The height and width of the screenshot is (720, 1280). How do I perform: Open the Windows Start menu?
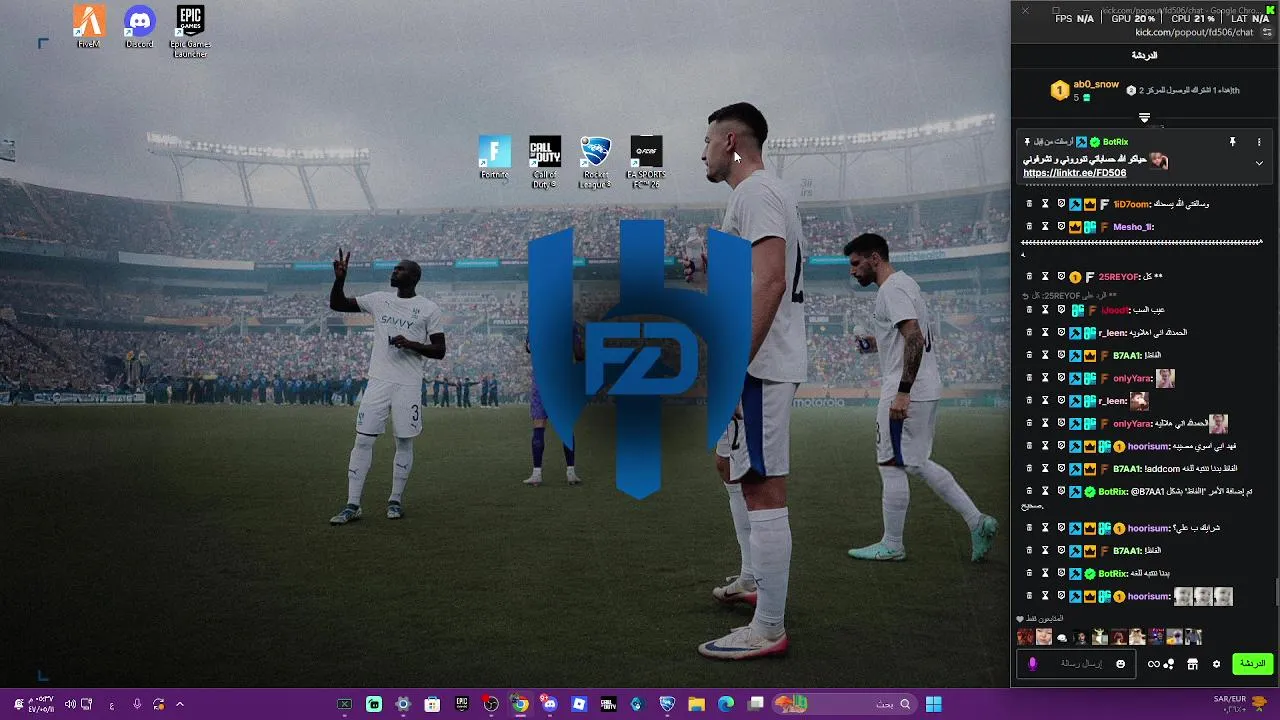tap(933, 704)
